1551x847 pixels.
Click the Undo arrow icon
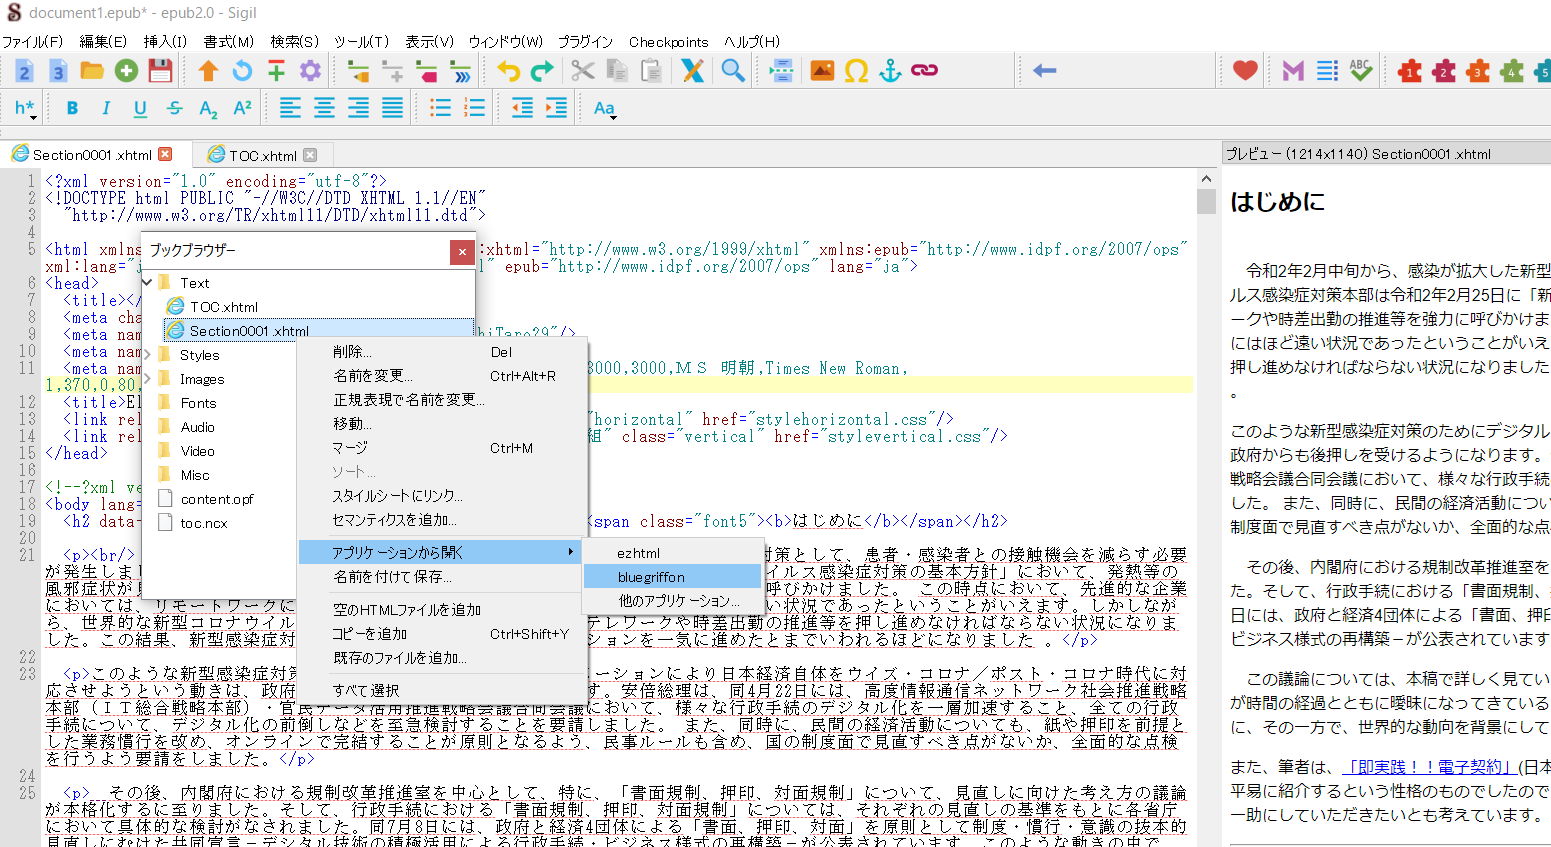point(508,70)
